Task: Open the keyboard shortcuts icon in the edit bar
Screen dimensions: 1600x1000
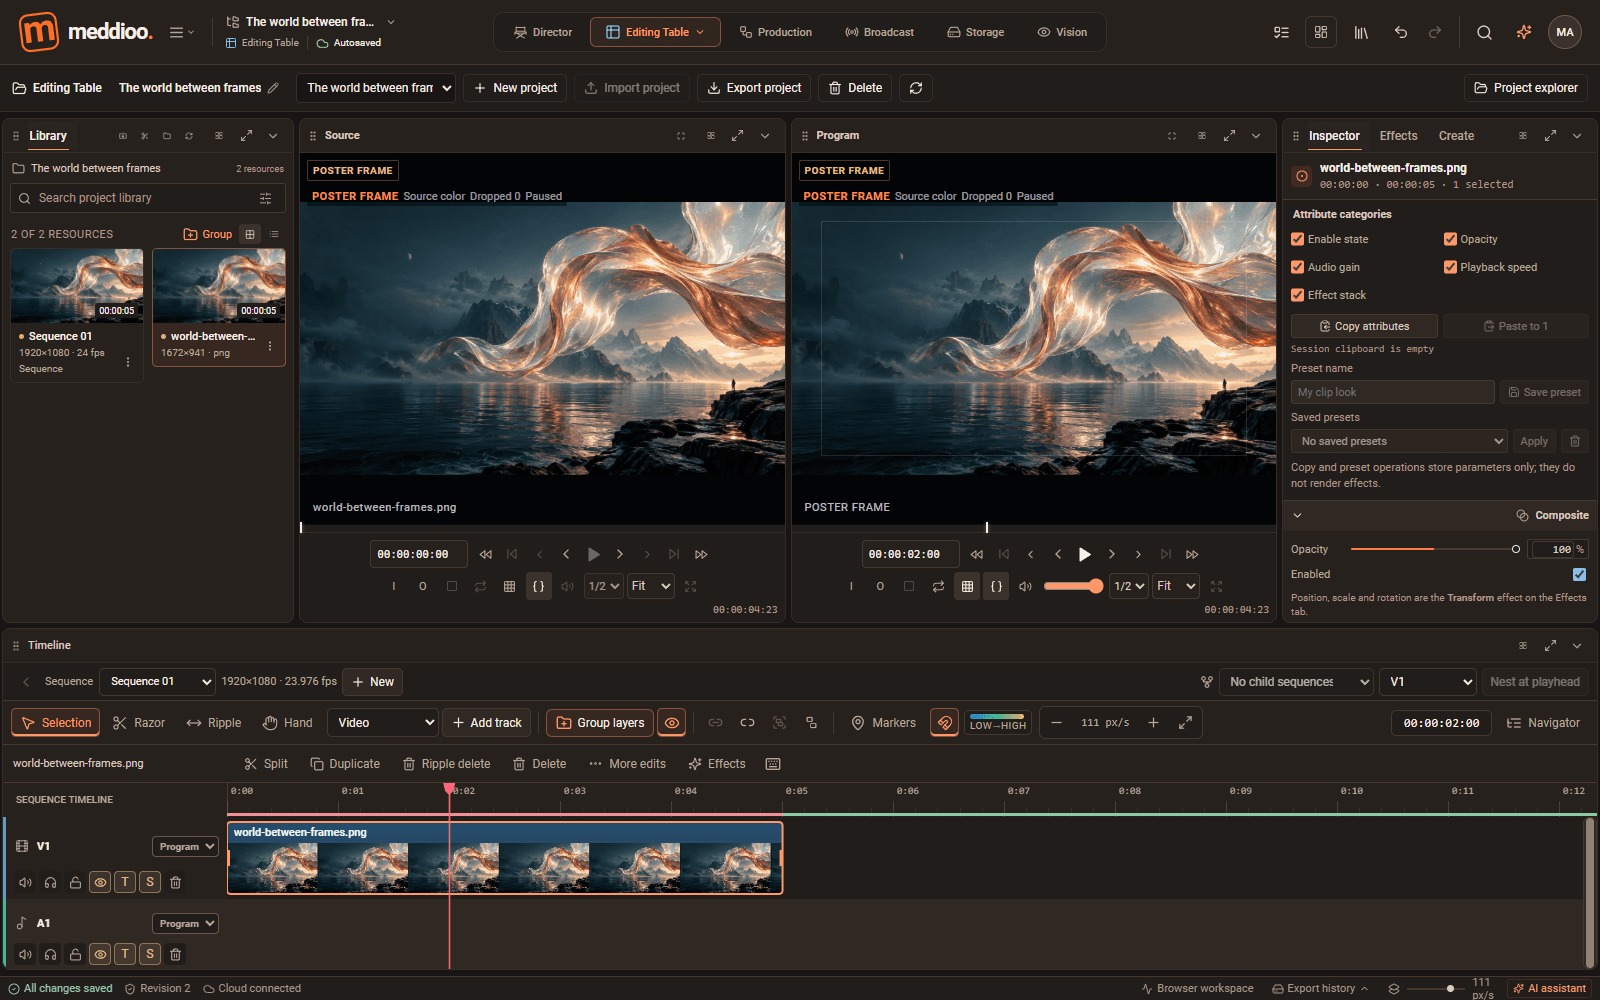Action: [x=773, y=764]
